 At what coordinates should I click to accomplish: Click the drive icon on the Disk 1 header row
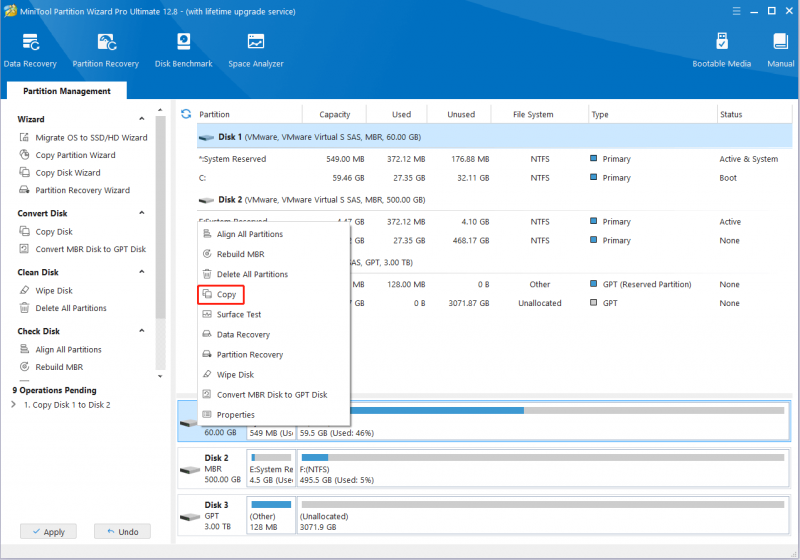click(206, 137)
